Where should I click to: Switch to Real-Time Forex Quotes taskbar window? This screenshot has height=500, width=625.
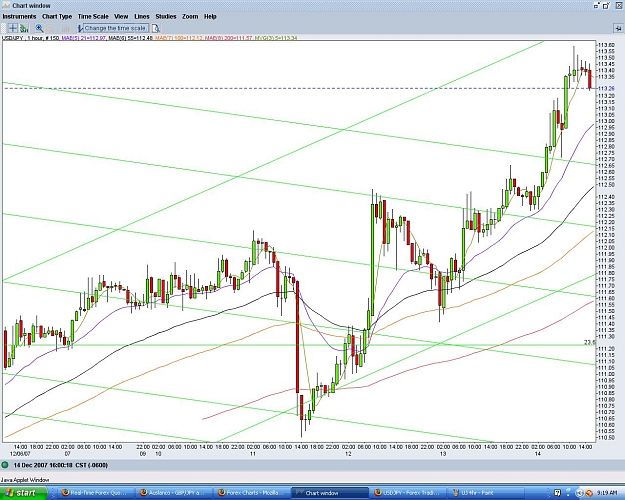pos(98,493)
